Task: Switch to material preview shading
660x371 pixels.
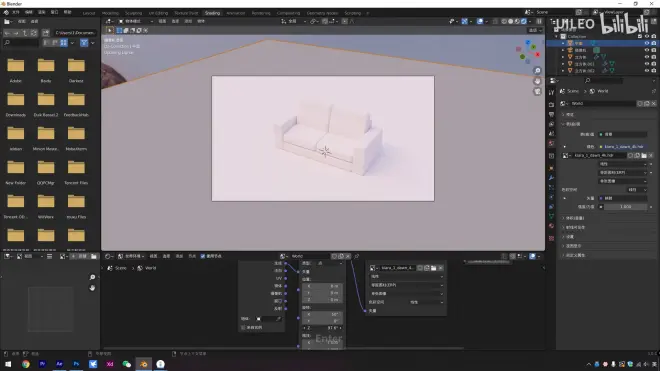Action: click(x=517, y=21)
